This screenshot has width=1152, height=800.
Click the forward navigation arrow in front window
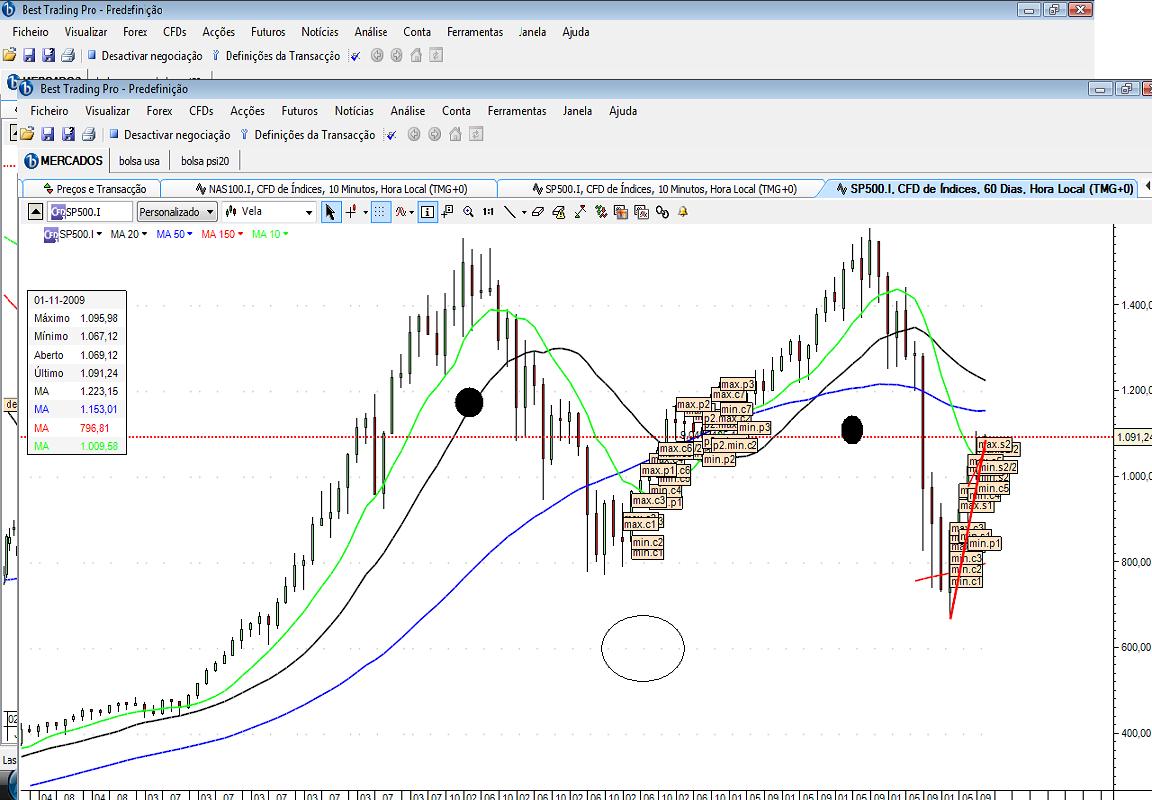434,134
